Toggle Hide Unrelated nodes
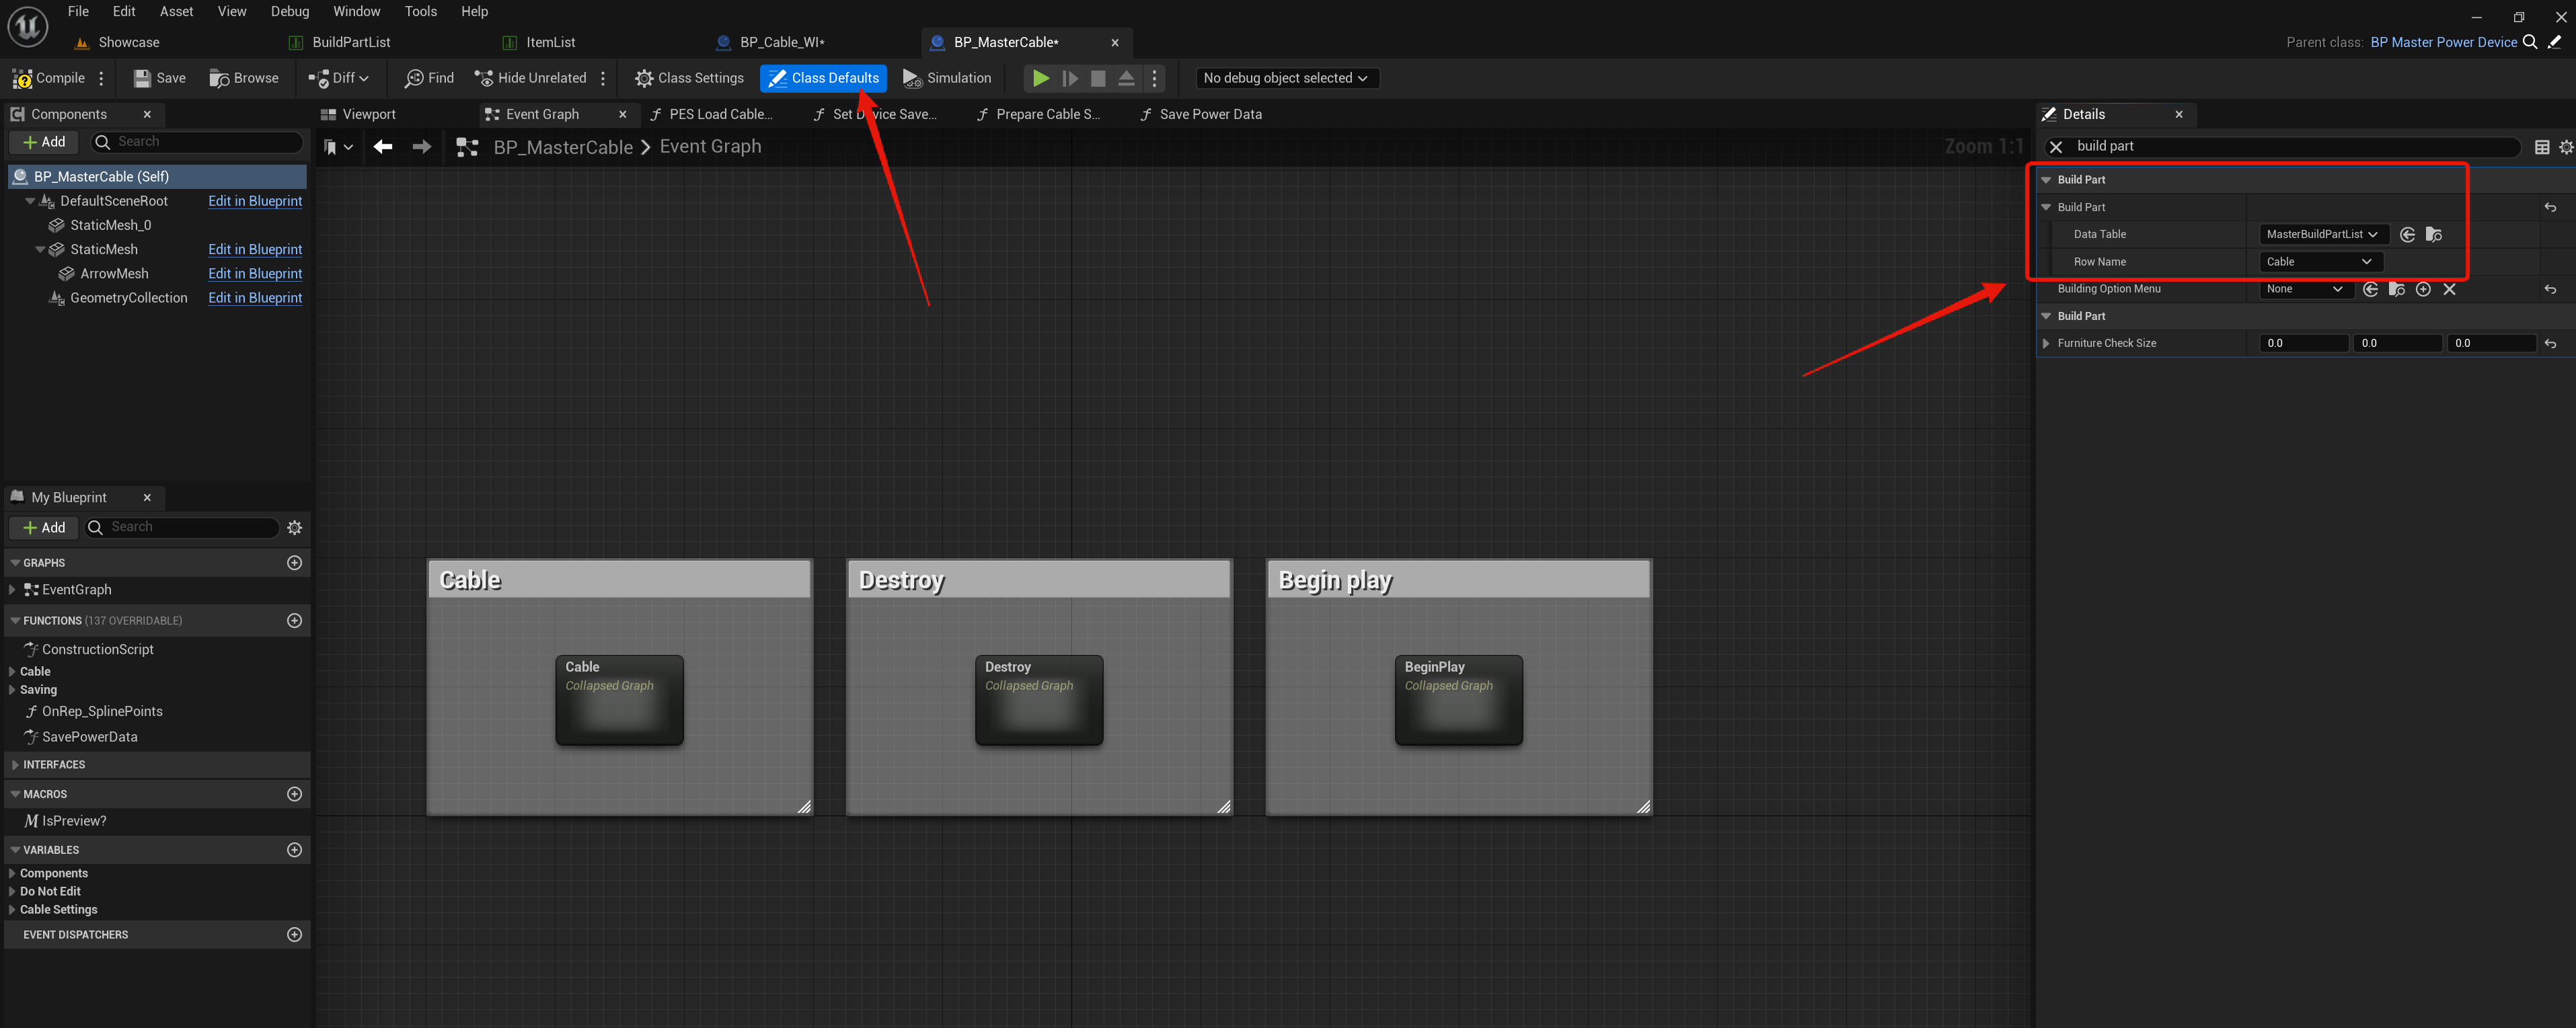The height and width of the screenshot is (1028, 2576). (x=530, y=78)
